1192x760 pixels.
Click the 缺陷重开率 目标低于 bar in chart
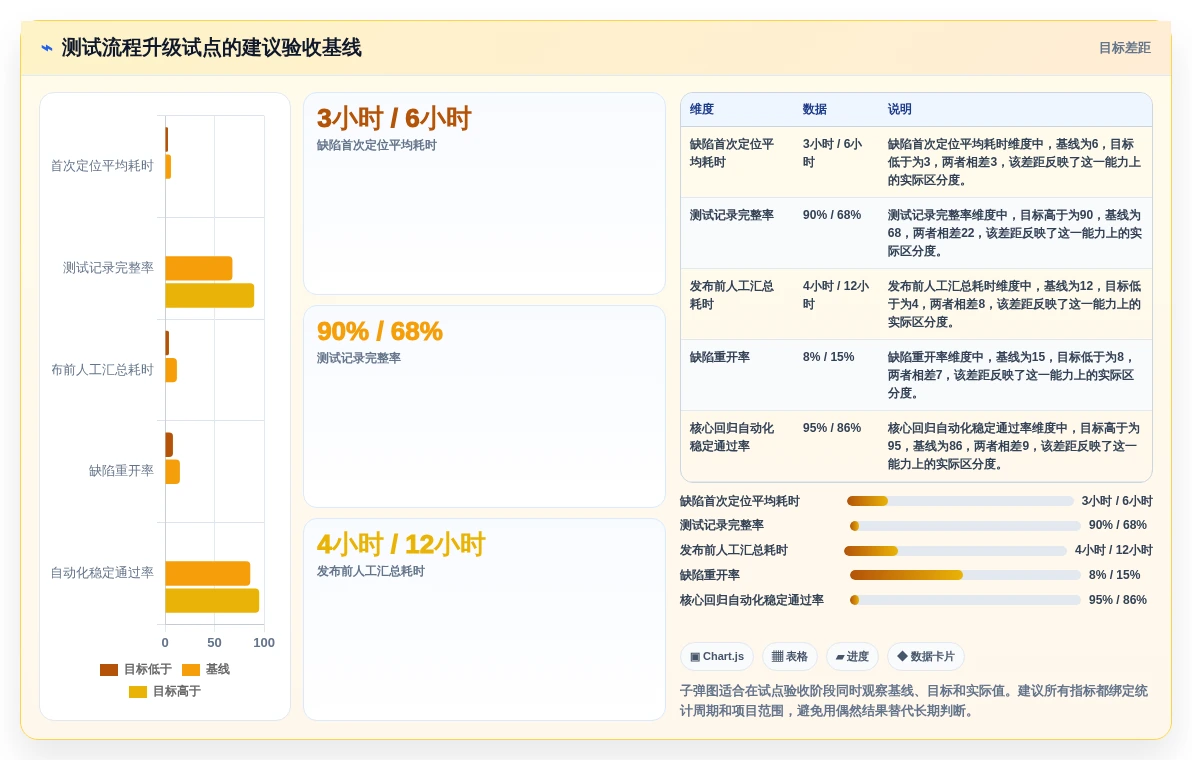[170, 445]
